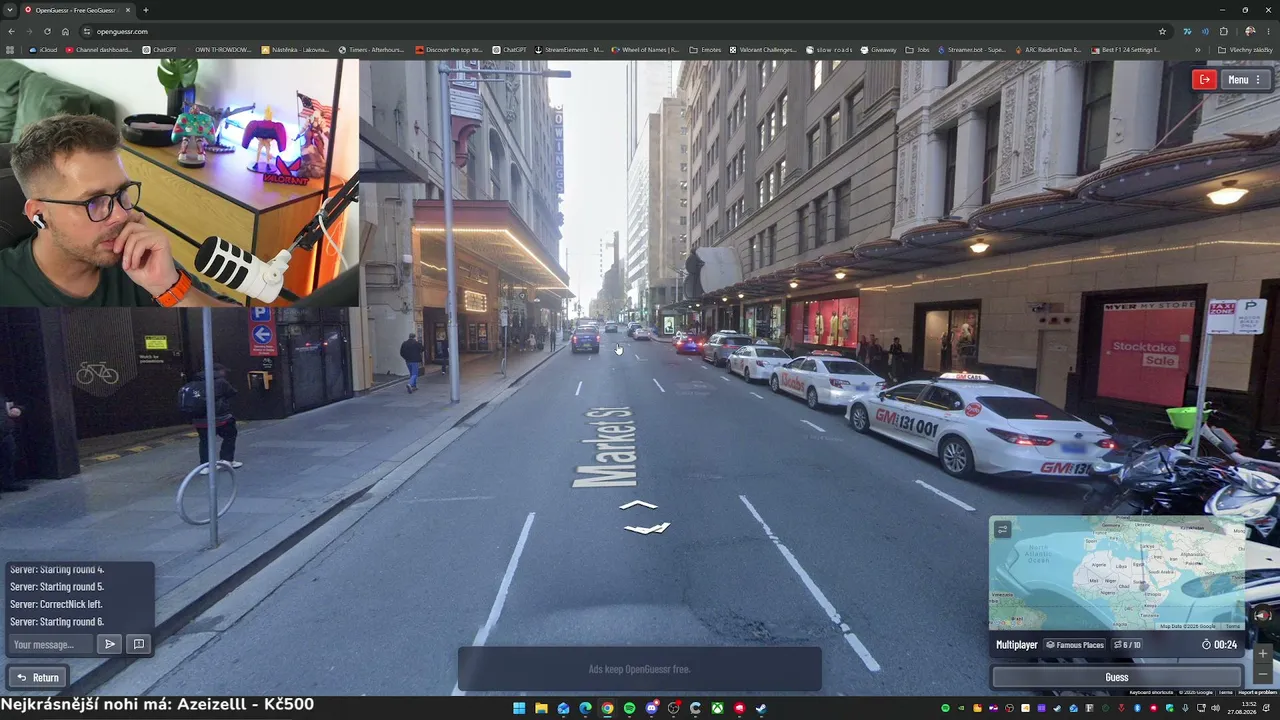Open the Wheel of Names bookmark
The width and height of the screenshot is (1280, 720).
tap(645, 49)
